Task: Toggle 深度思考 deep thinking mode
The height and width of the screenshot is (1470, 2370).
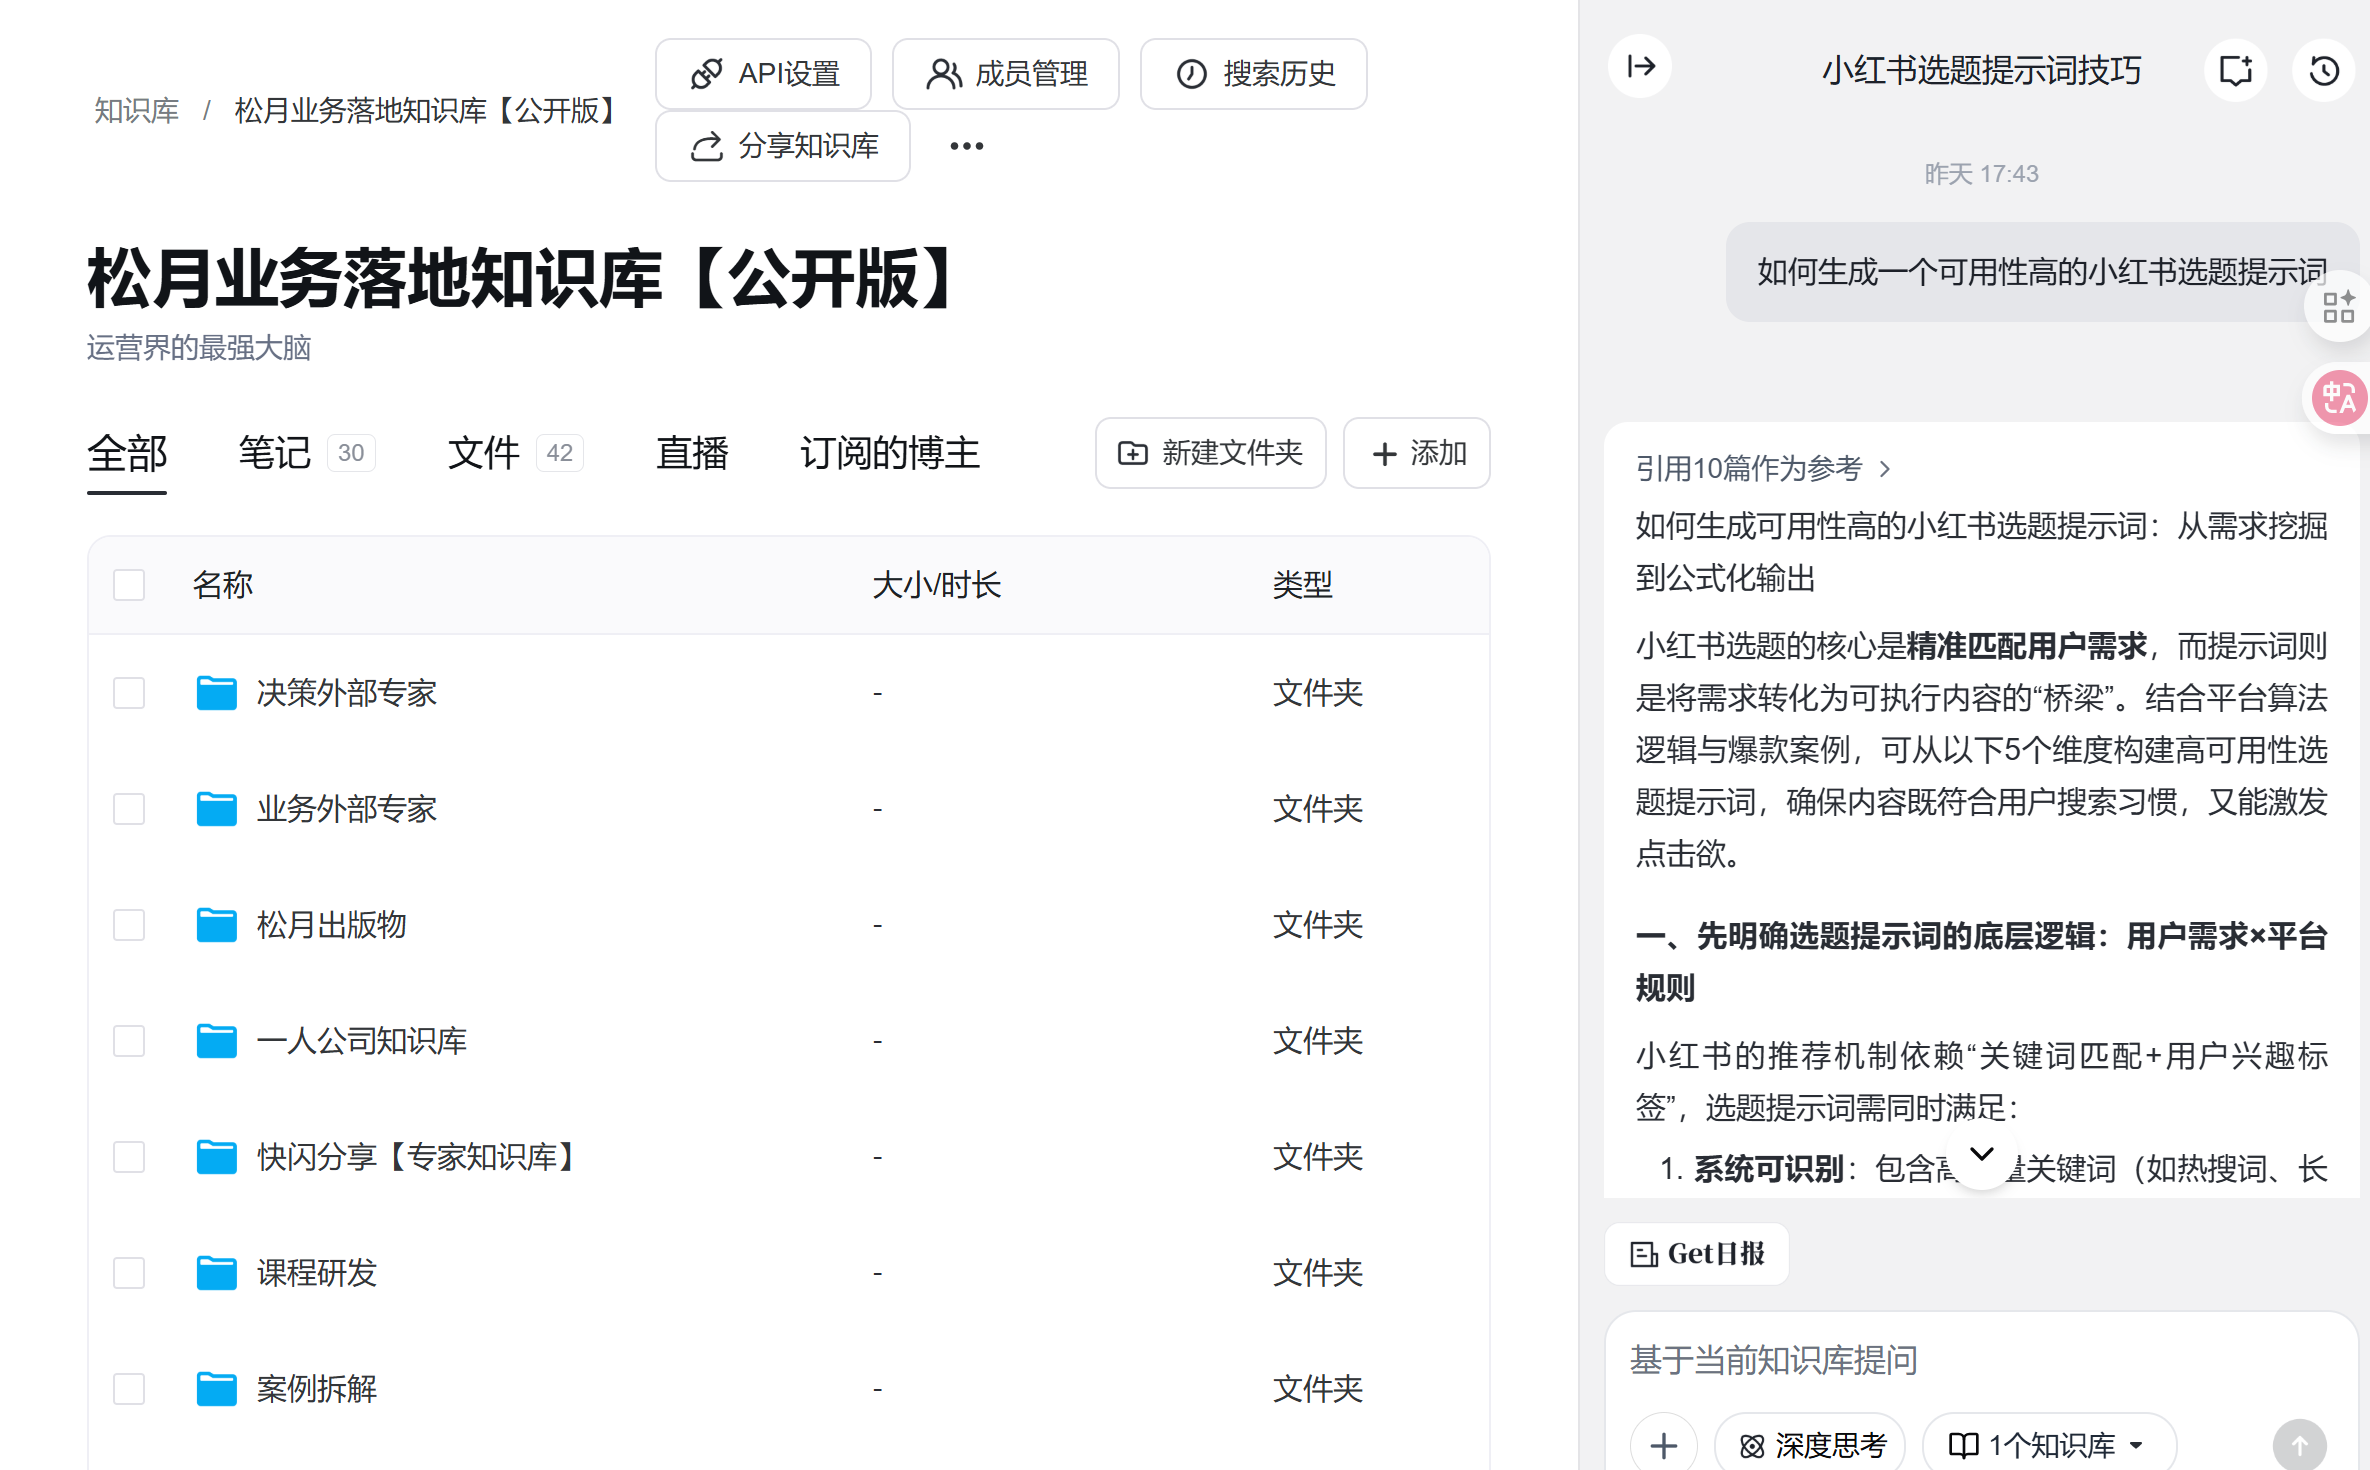Action: 1811,1444
